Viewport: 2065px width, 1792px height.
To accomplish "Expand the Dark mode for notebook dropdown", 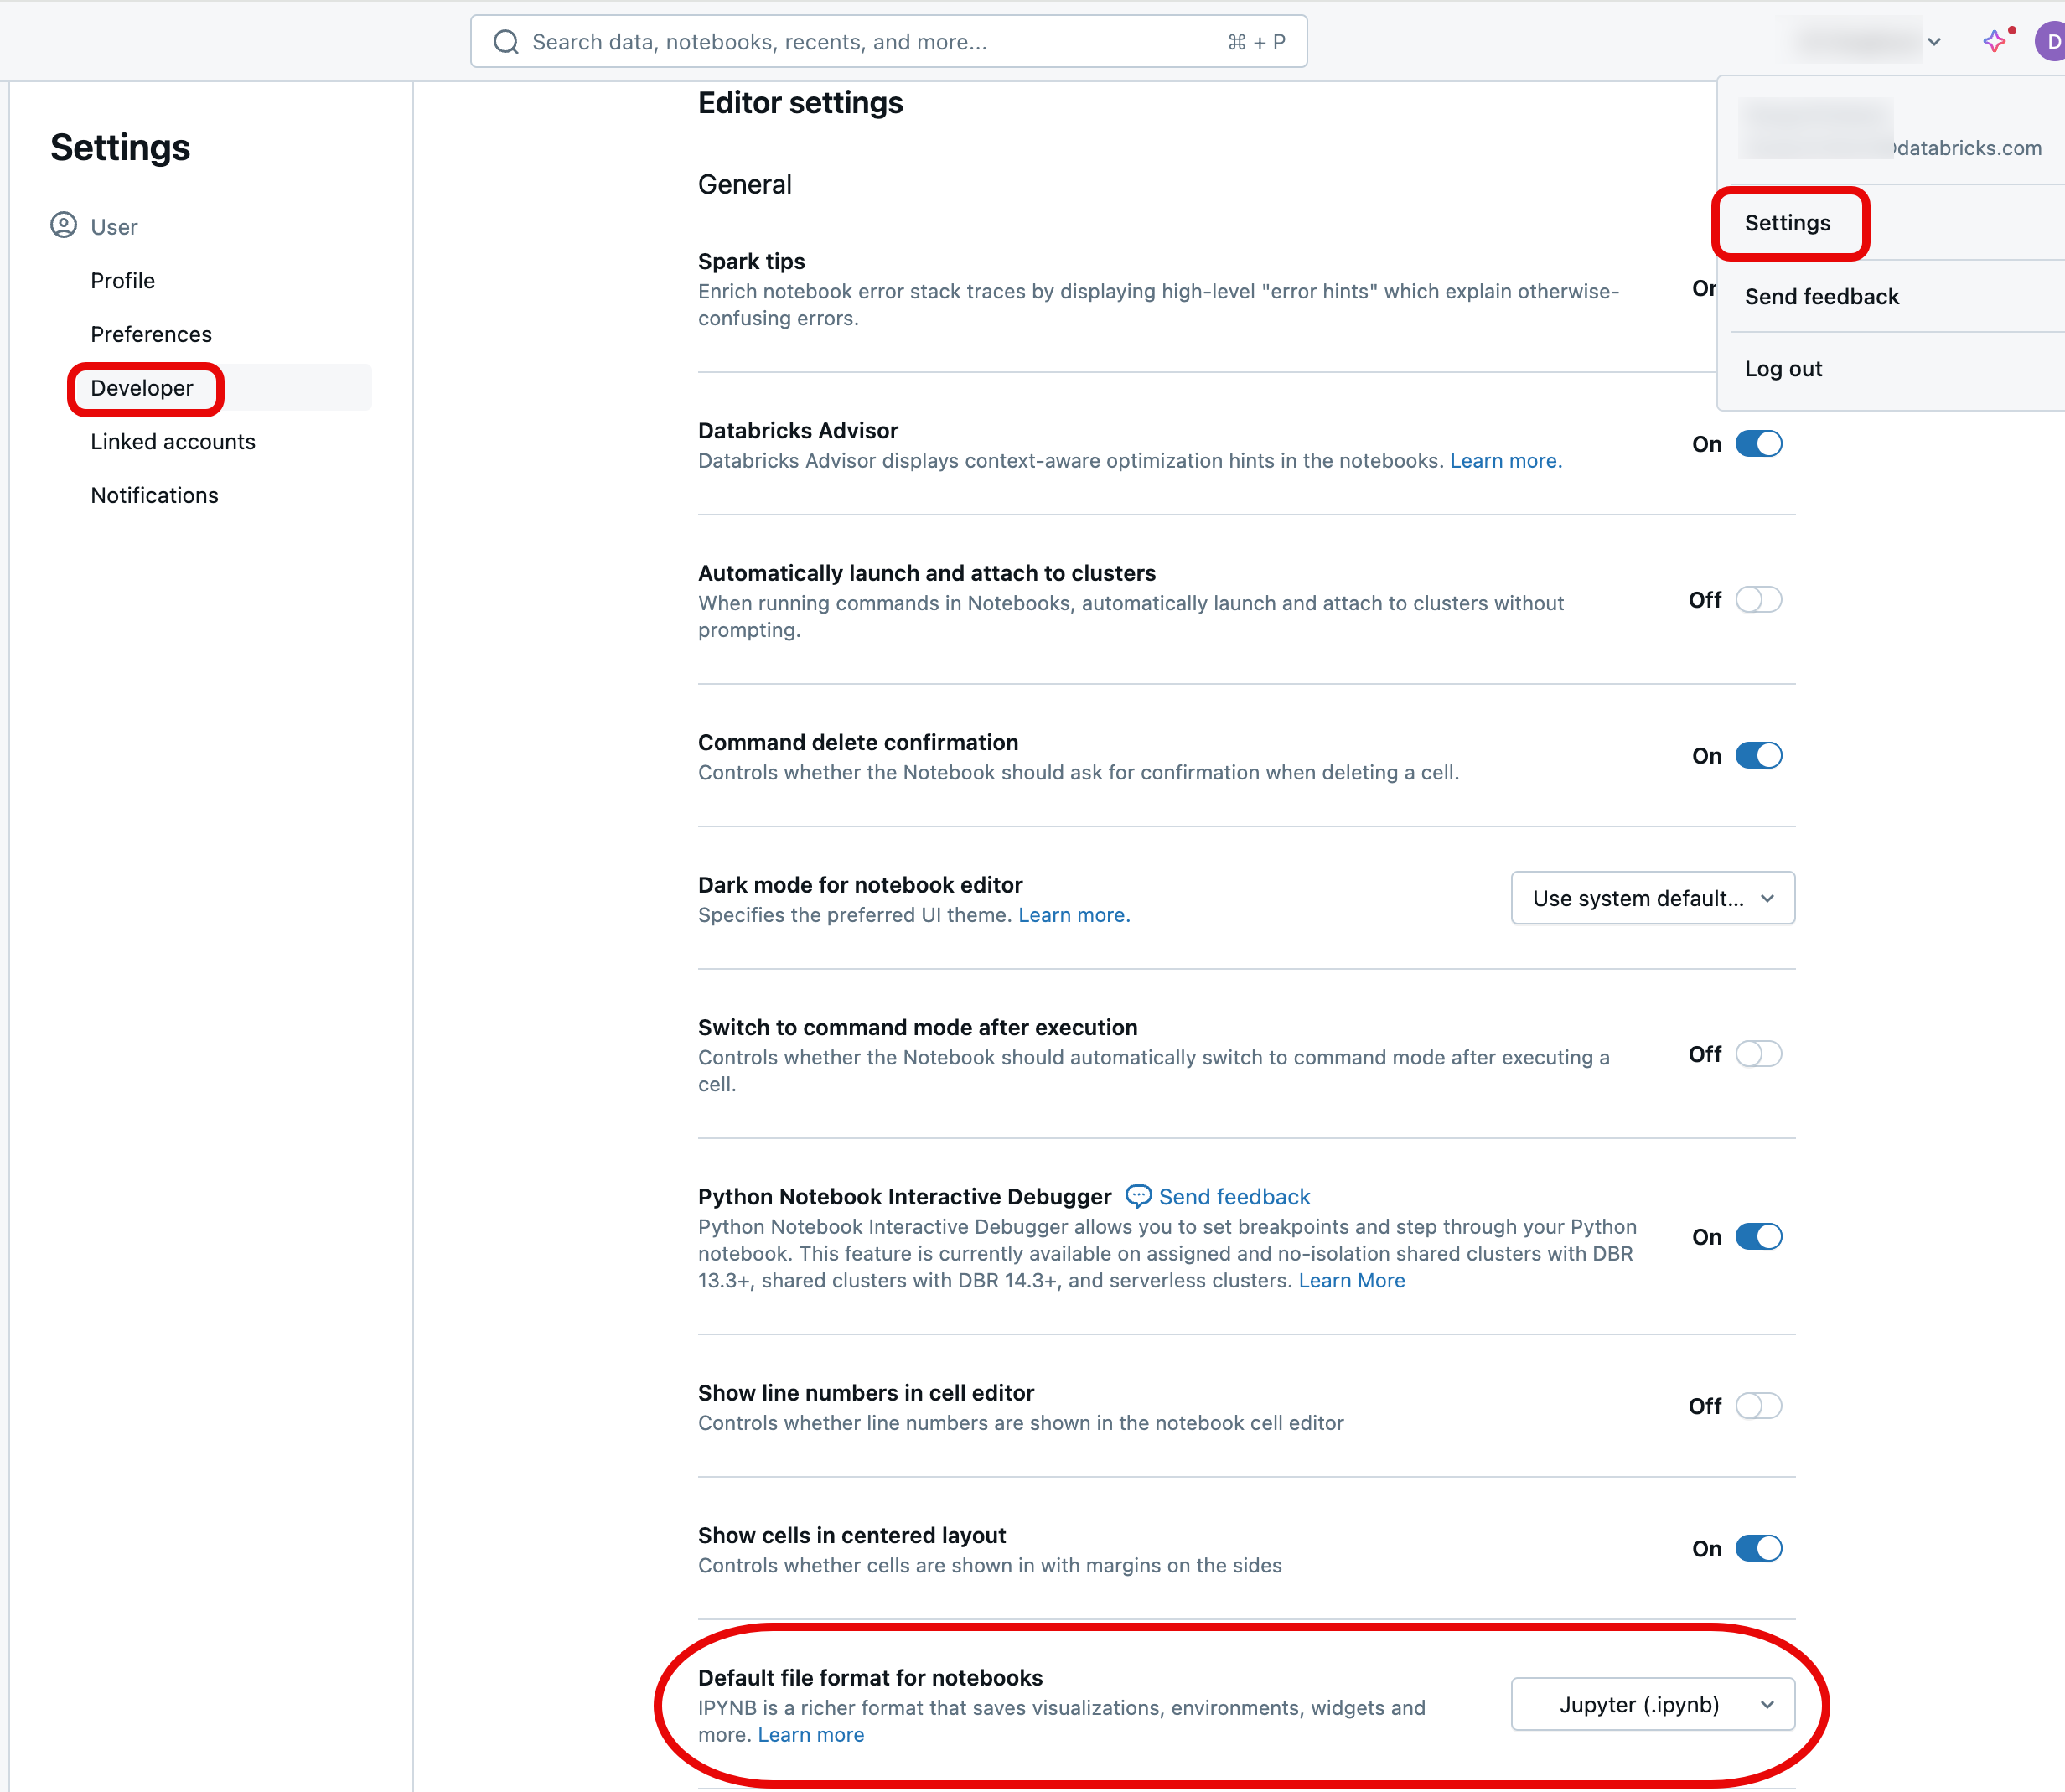I will pos(1653,898).
